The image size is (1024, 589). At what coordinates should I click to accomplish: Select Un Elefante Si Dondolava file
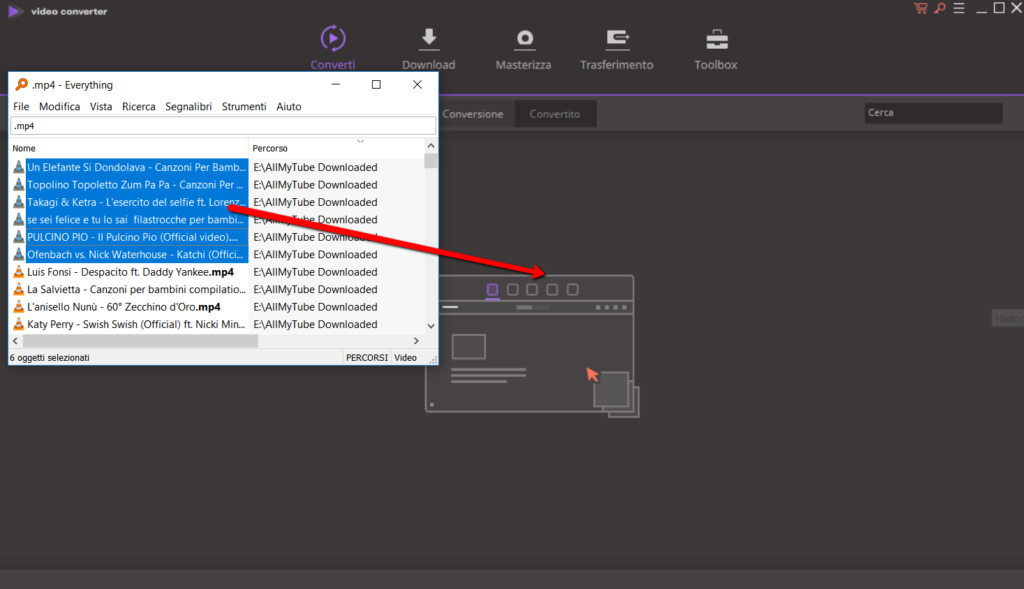coord(136,167)
